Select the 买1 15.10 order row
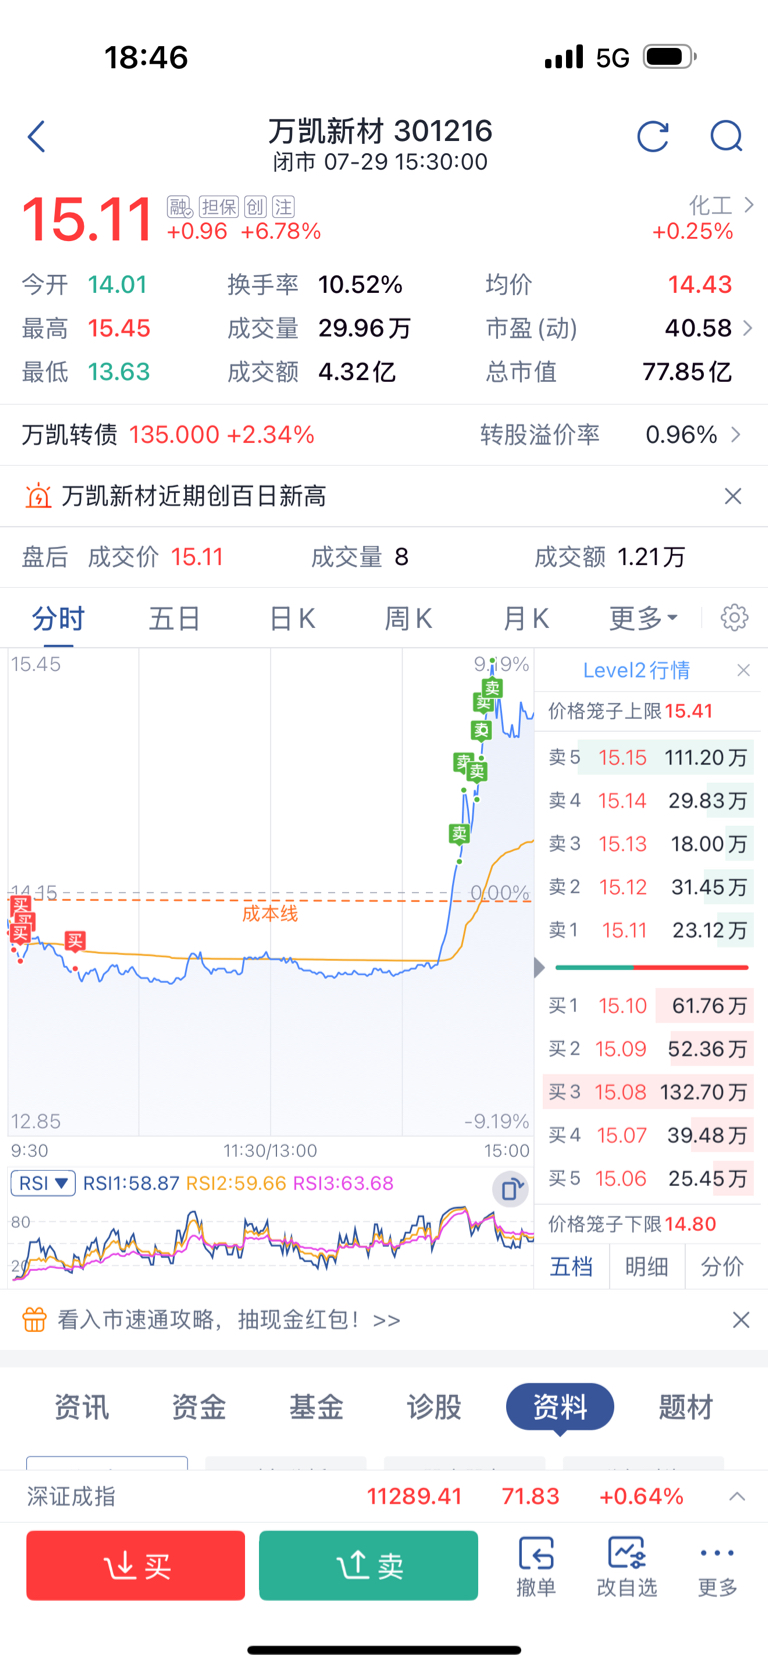The height and width of the screenshot is (1669, 768). pyautogui.click(x=648, y=1006)
